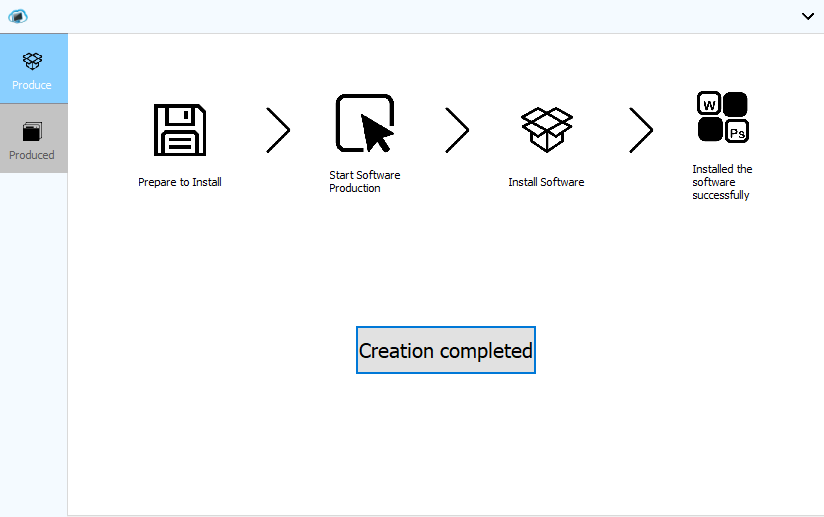Click the arrow after Start Software Production
The width and height of the screenshot is (824, 517).
click(457, 130)
